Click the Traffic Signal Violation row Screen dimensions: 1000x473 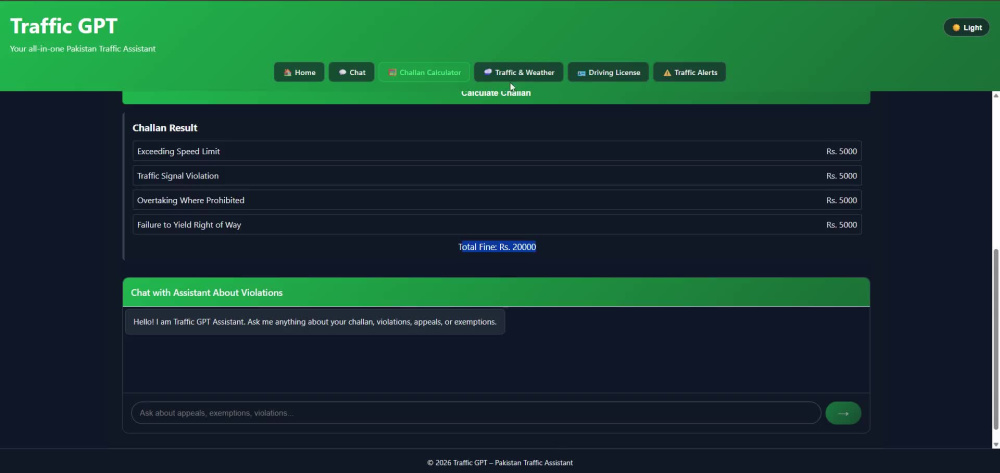[497, 175]
